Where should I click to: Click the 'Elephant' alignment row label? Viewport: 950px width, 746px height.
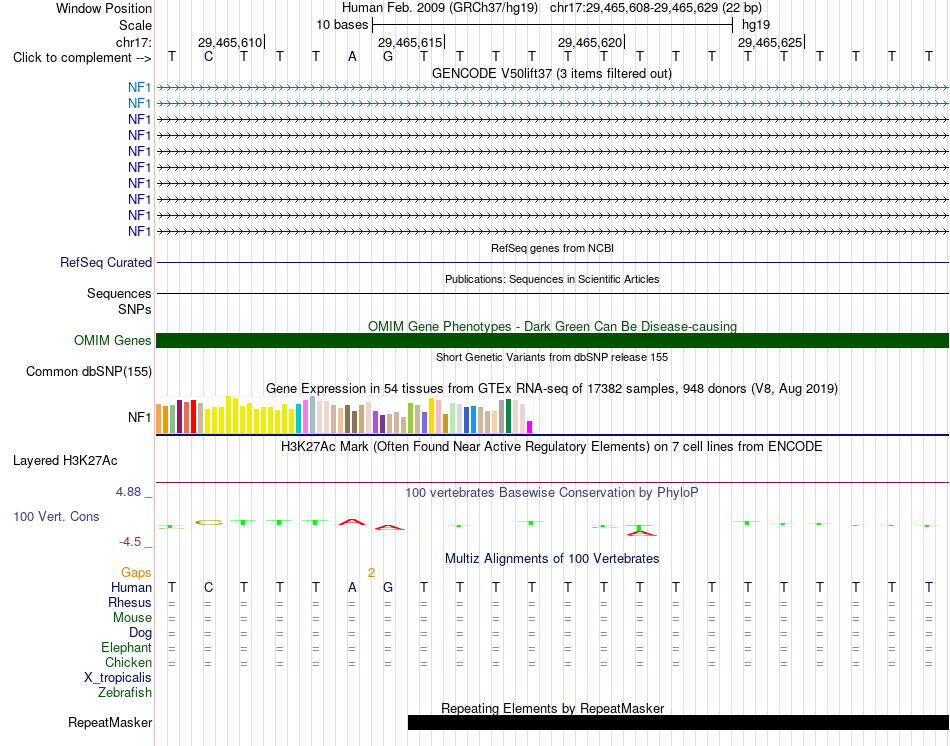[126, 647]
